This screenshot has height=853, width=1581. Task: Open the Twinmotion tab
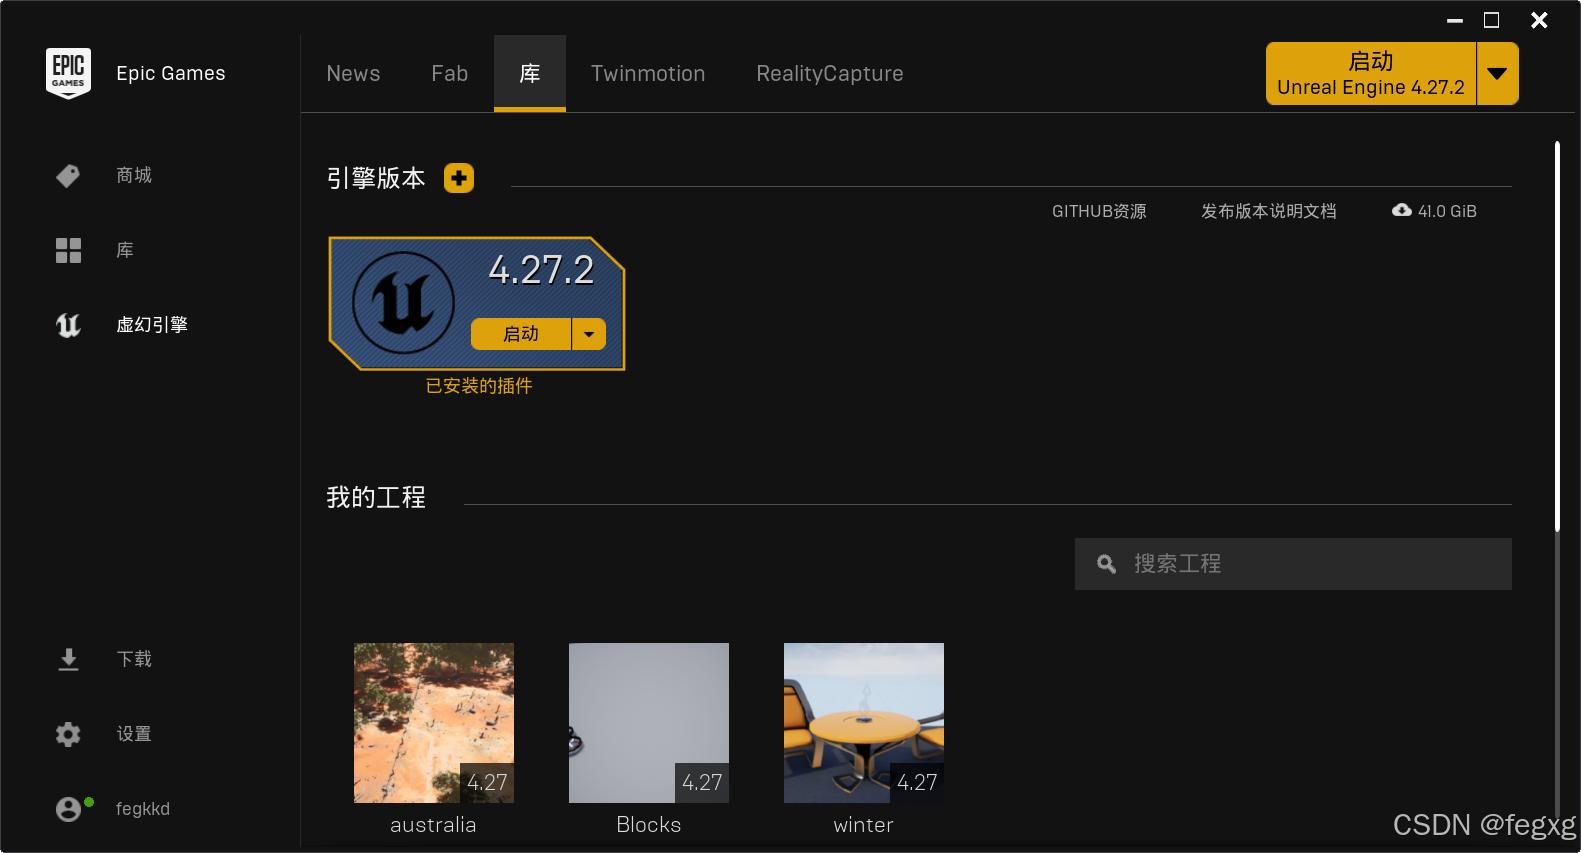648,74
